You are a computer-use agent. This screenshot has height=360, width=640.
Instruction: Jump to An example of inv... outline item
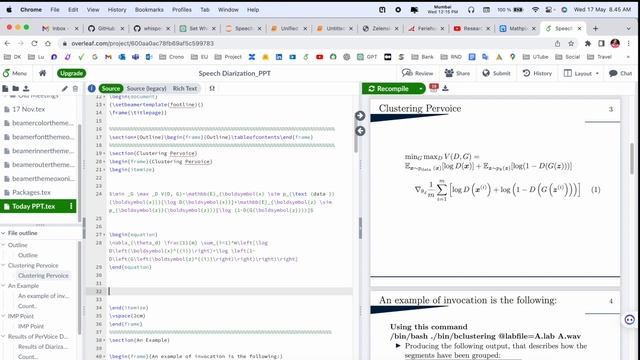[43, 296]
